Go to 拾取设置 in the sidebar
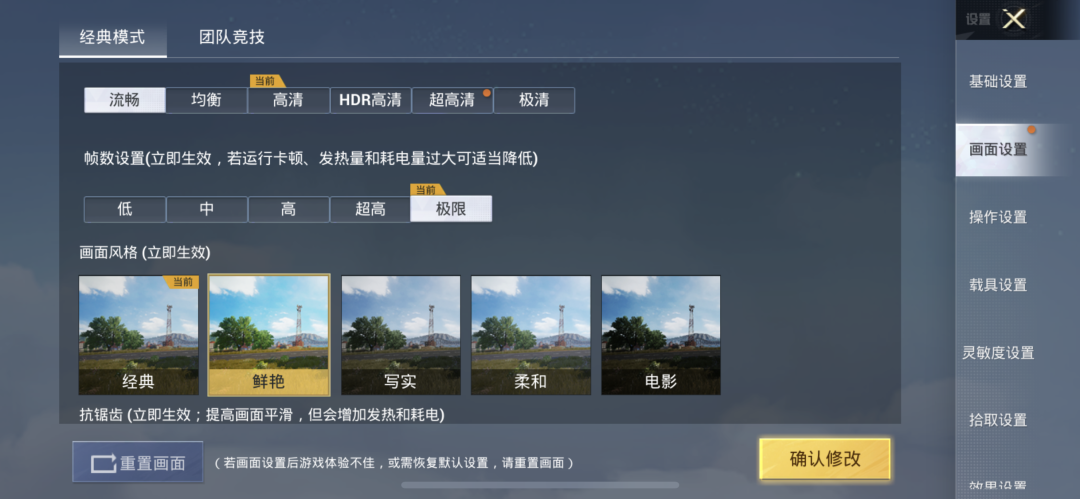This screenshot has height=499, width=1080. 998,420
